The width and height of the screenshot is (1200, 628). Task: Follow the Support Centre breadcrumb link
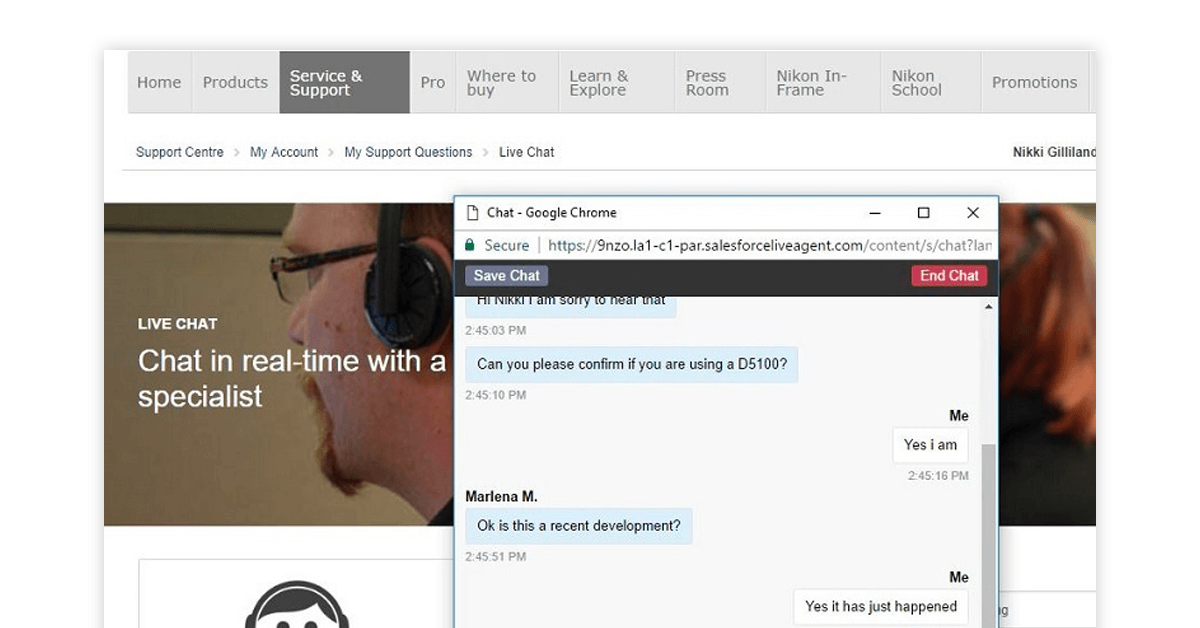tap(180, 152)
